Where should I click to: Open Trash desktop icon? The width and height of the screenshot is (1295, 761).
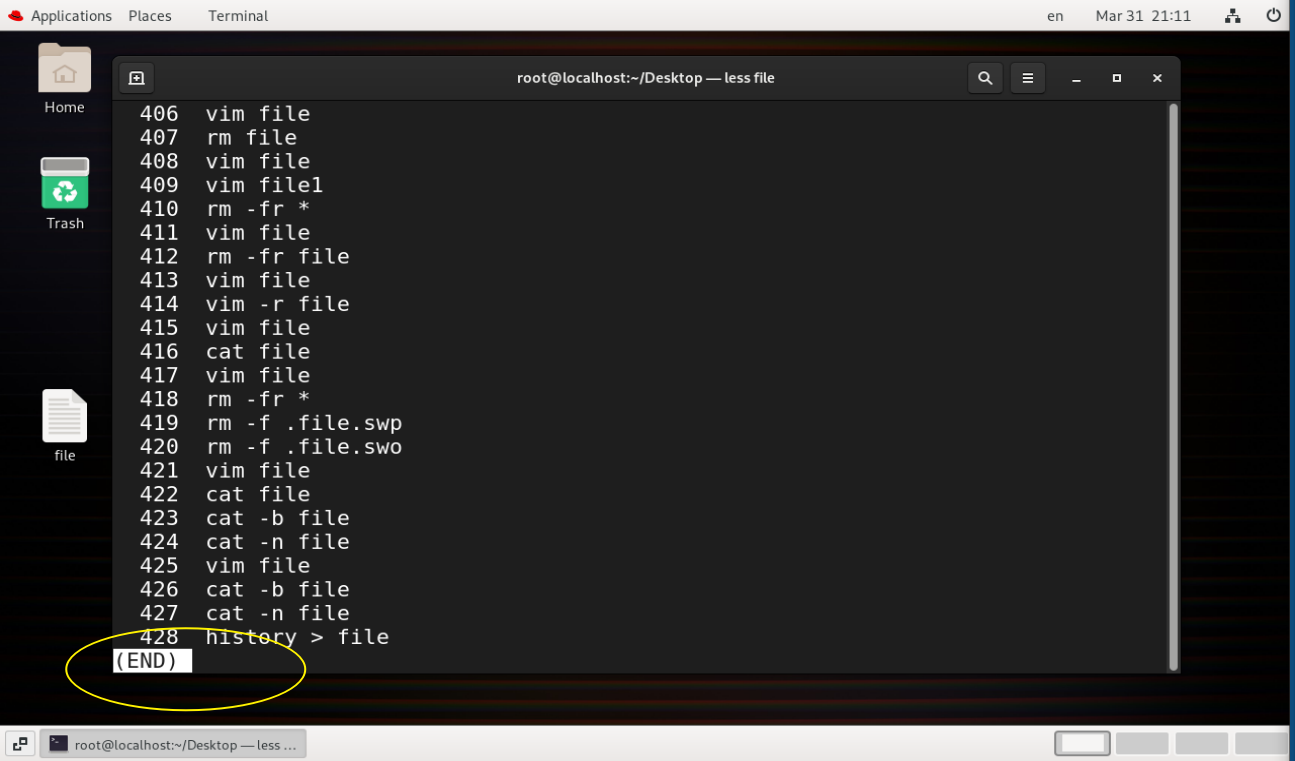(64, 194)
